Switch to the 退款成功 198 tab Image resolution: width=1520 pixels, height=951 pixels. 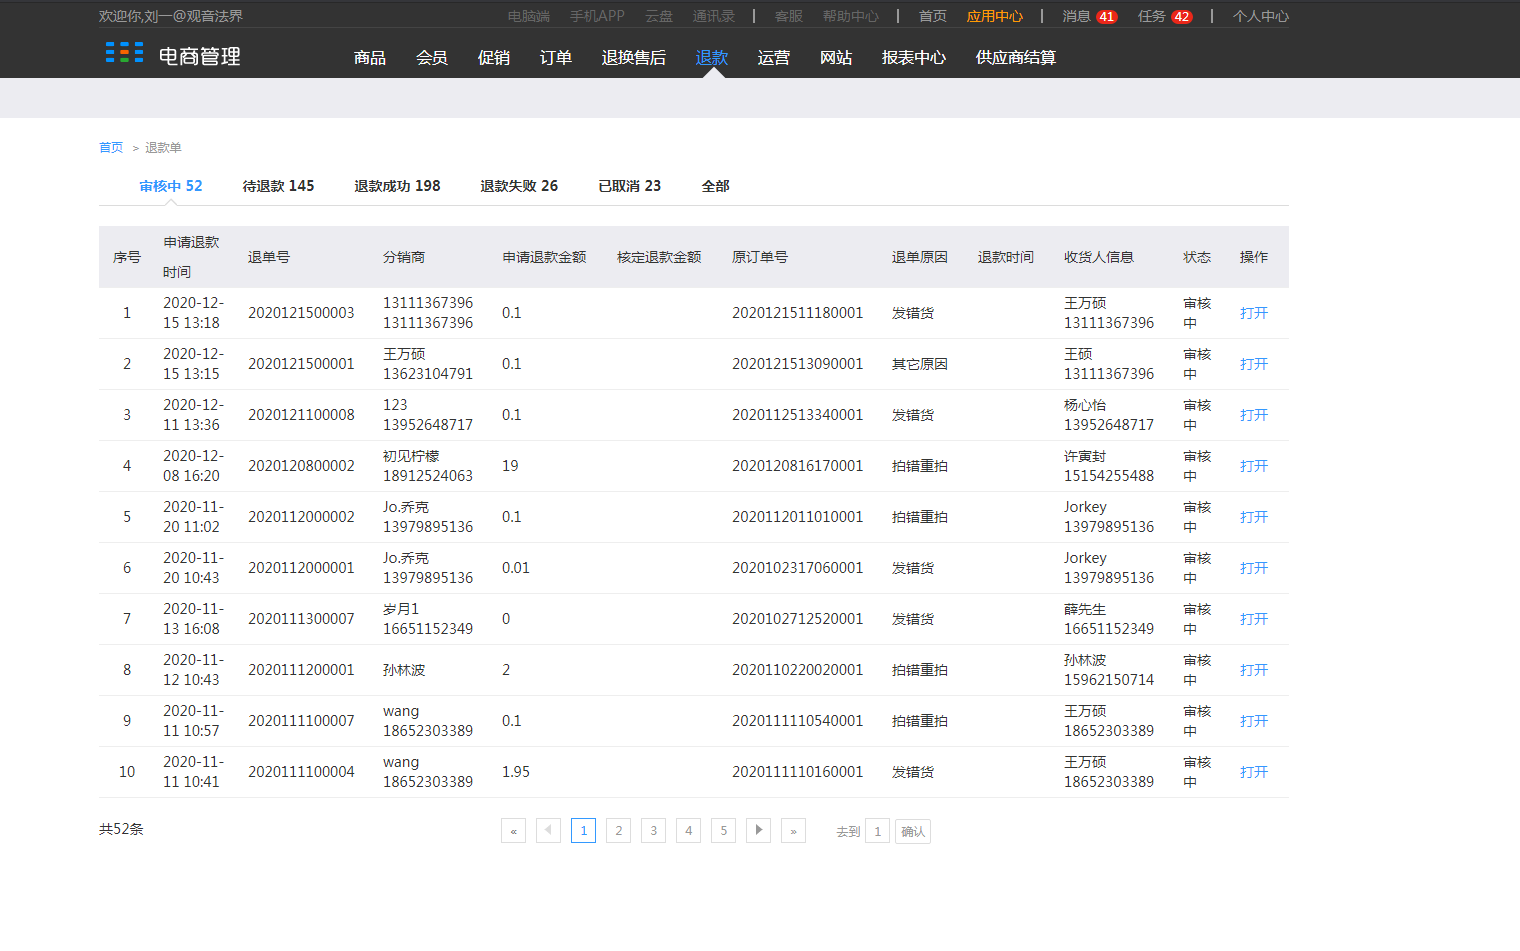tap(397, 186)
